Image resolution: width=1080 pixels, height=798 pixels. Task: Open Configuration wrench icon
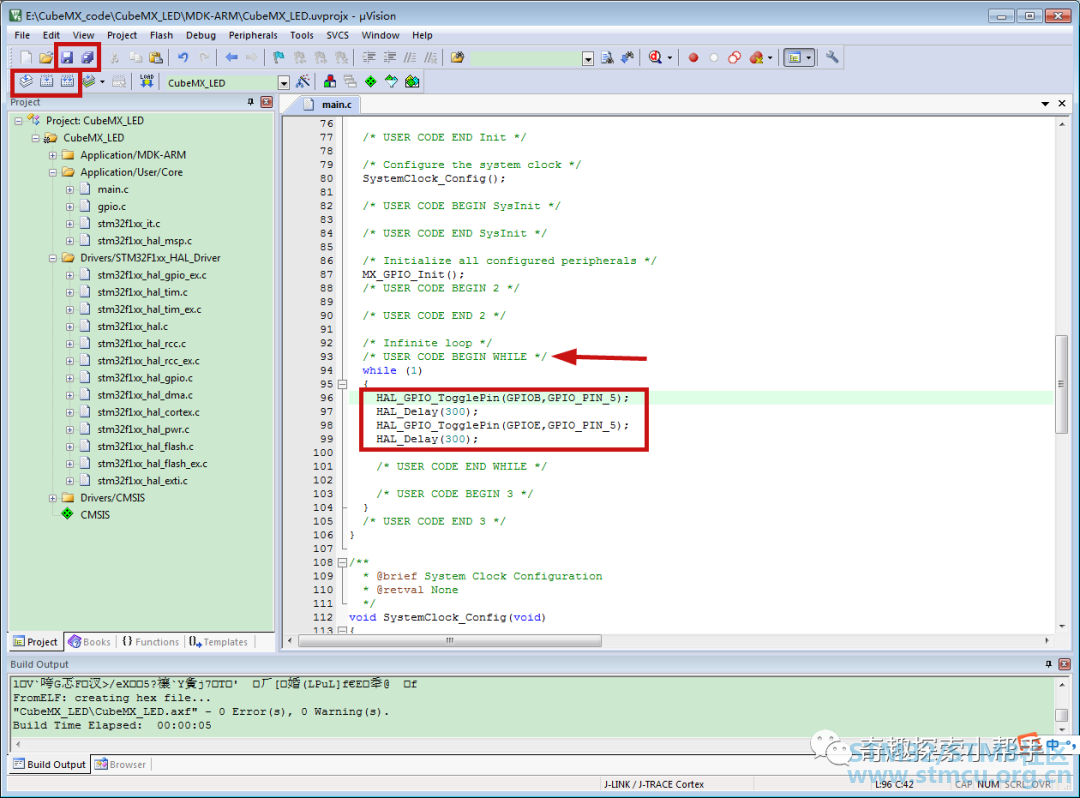(832, 58)
